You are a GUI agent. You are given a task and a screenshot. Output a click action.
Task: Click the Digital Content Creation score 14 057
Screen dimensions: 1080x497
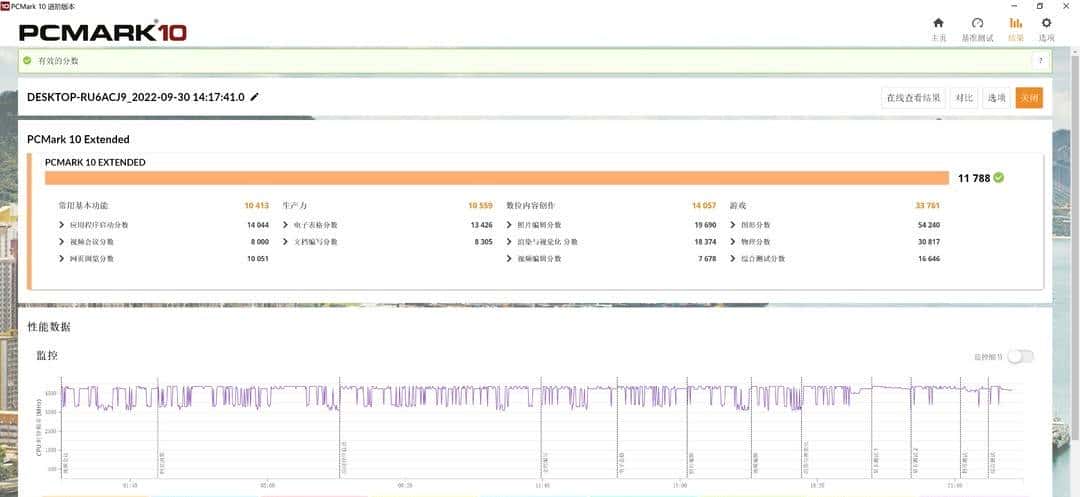point(704,205)
